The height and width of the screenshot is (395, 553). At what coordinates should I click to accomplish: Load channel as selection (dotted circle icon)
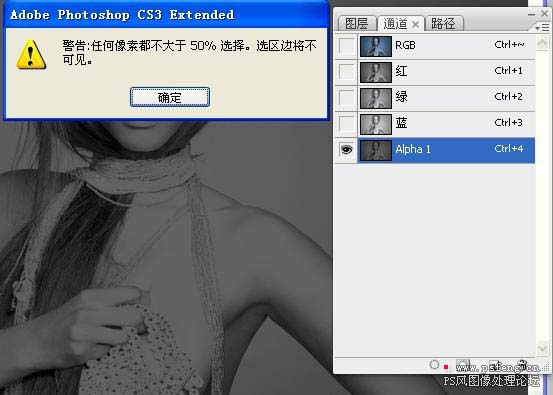(x=434, y=365)
